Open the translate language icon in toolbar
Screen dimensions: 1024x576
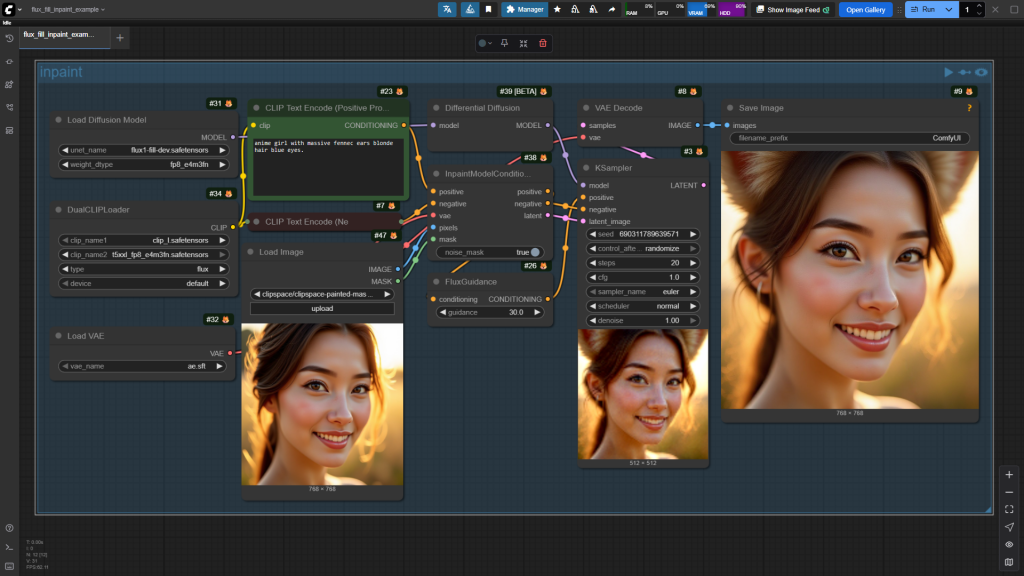447,9
